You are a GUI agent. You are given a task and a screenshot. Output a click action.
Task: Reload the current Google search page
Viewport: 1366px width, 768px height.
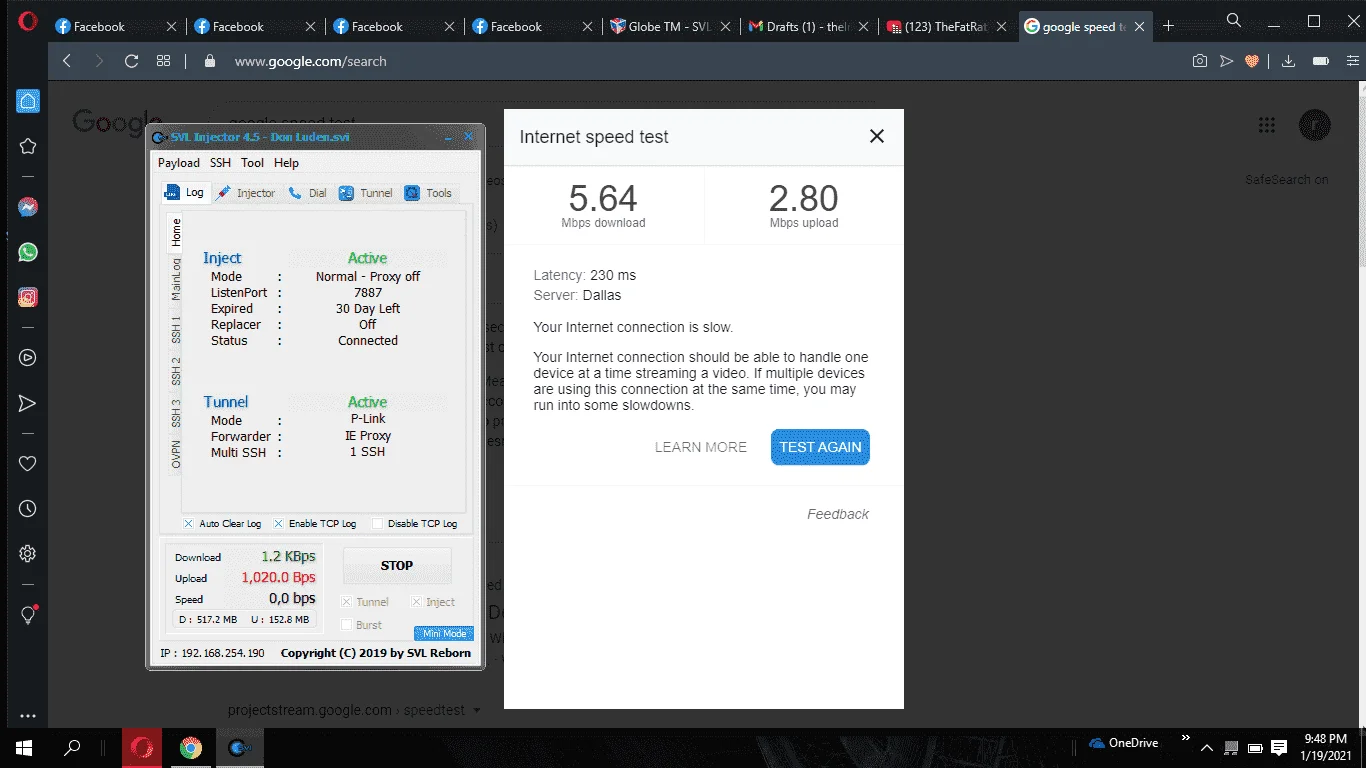[x=131, y=61]
